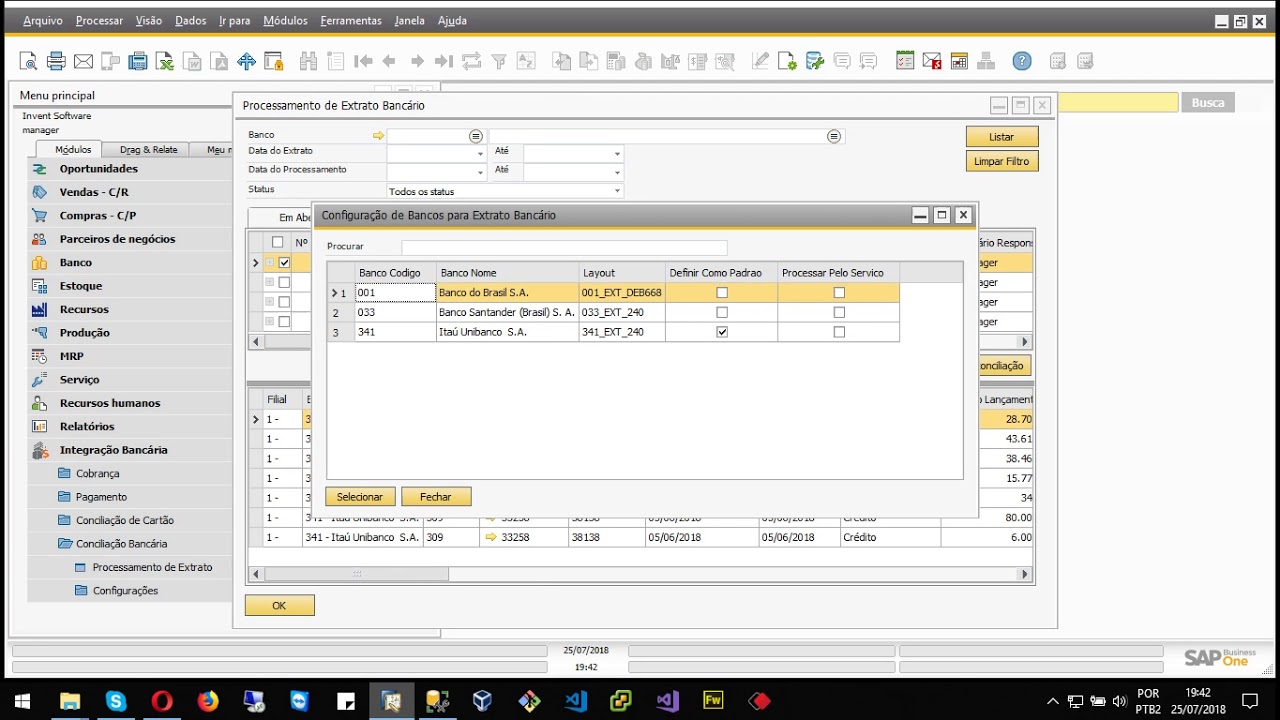Export to Word from the toolbar

[x=191, y=61]
